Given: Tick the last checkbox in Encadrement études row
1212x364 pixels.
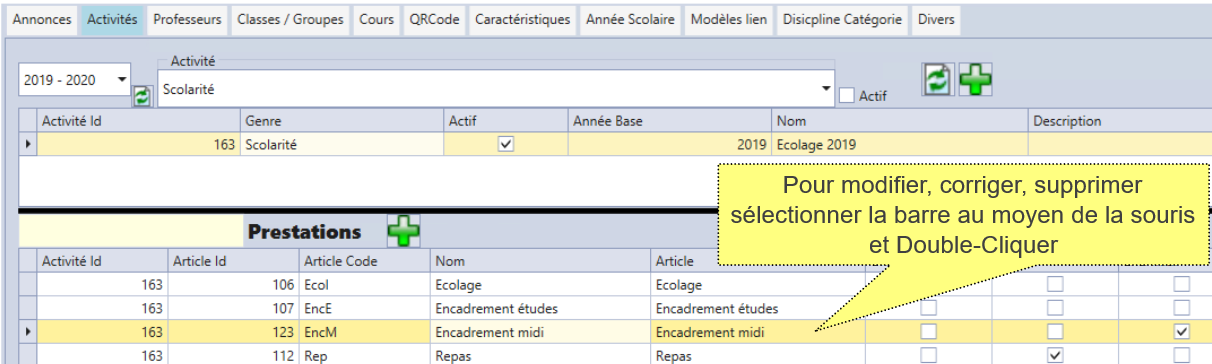Looking at the screenshot, I should tap(1182, 308).
